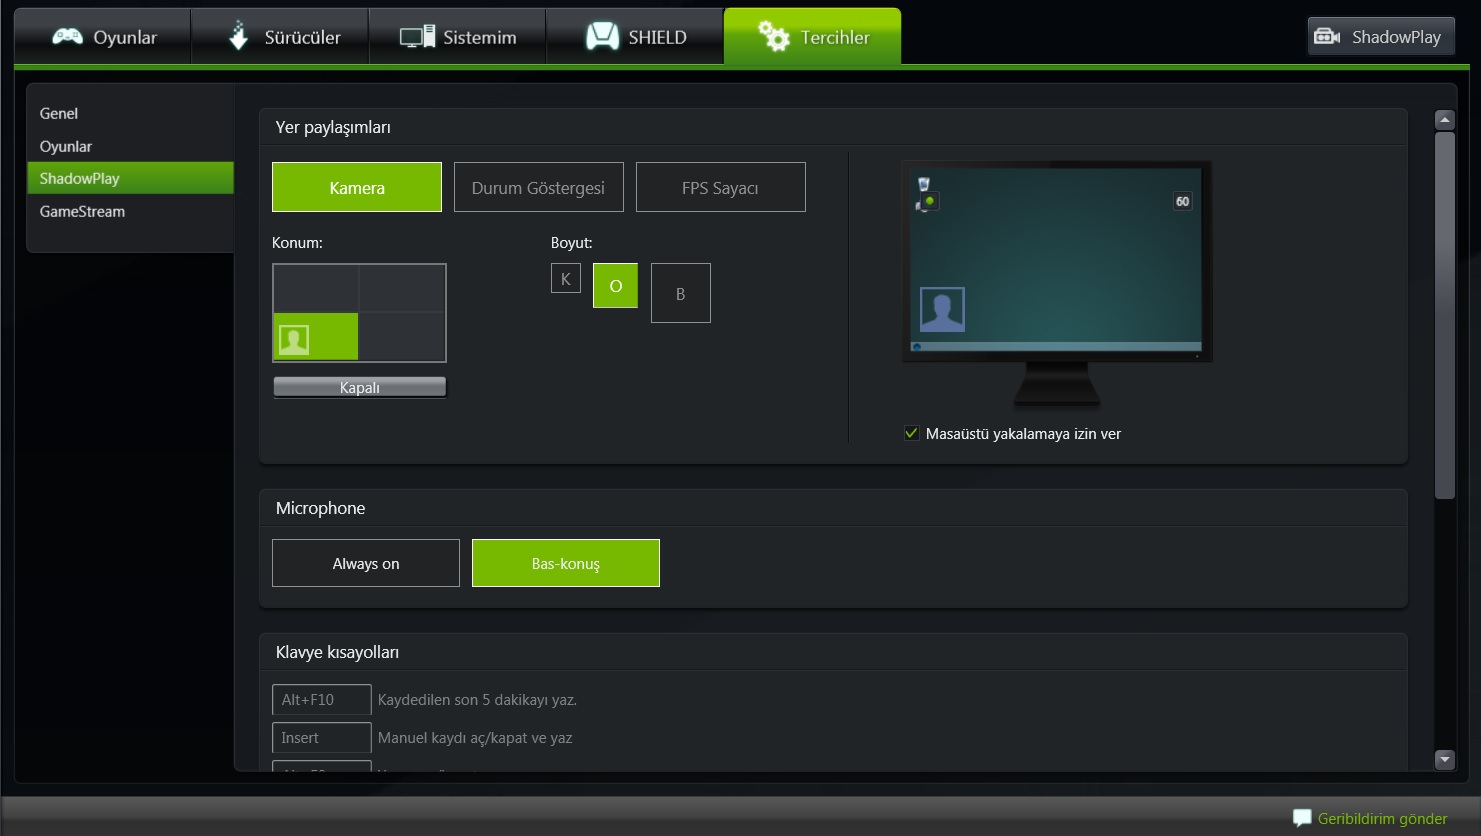The image size is (1481, 836).
Task: Open GameStream in the sidebar
Action: pos(130,211)
